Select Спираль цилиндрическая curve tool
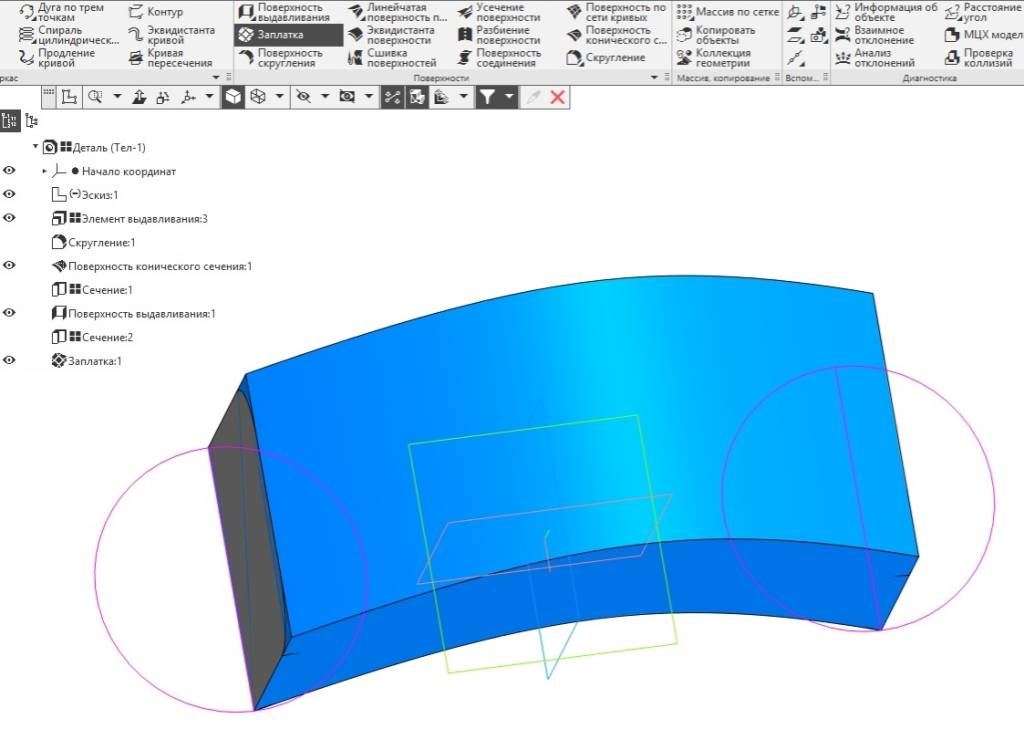1024x729 pixels. tap(69, 35)
